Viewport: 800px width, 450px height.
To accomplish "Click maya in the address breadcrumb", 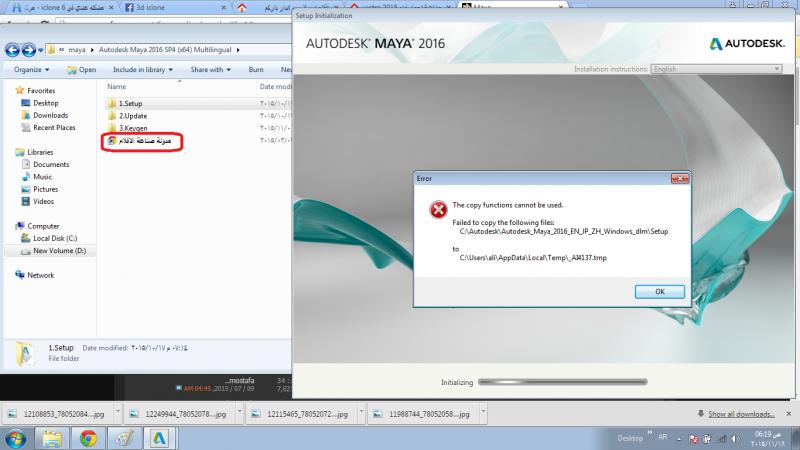I will 77,50.
